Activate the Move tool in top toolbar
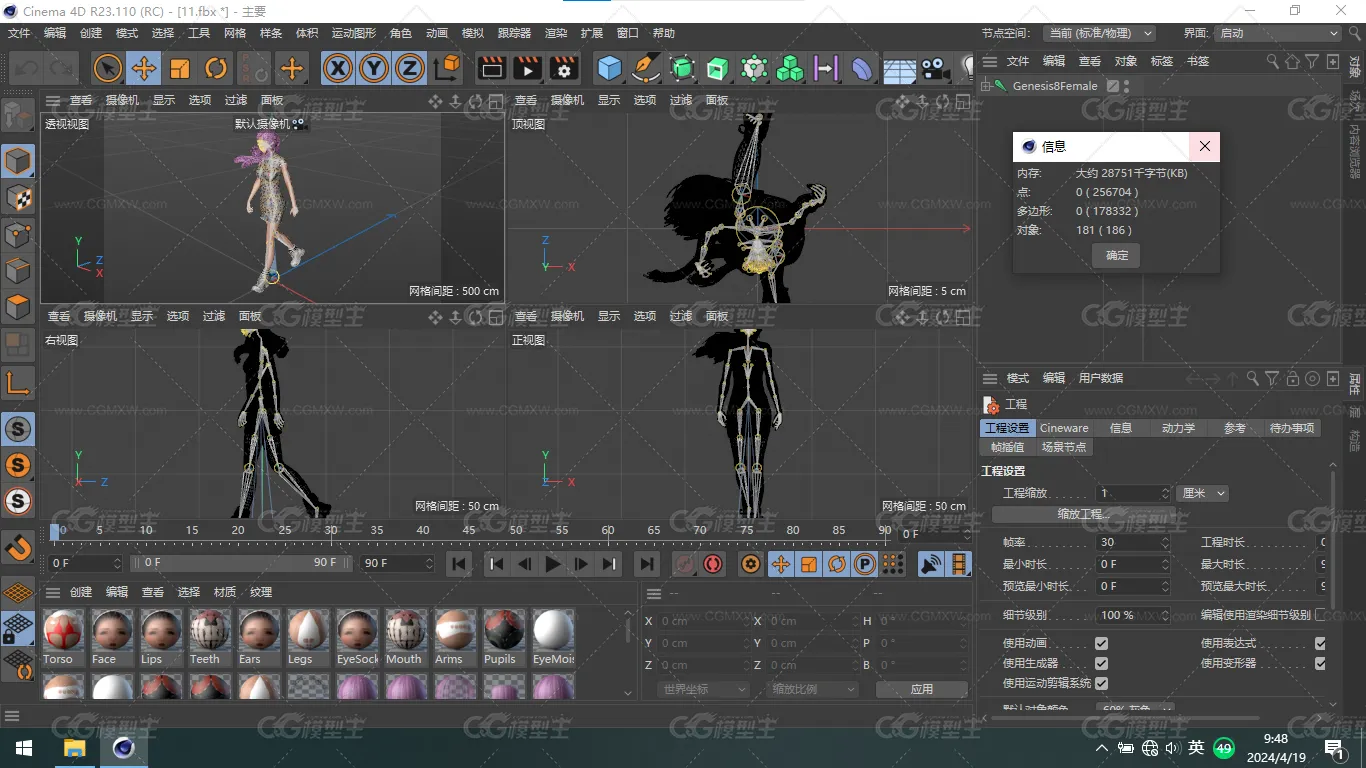 coord(143,68)
